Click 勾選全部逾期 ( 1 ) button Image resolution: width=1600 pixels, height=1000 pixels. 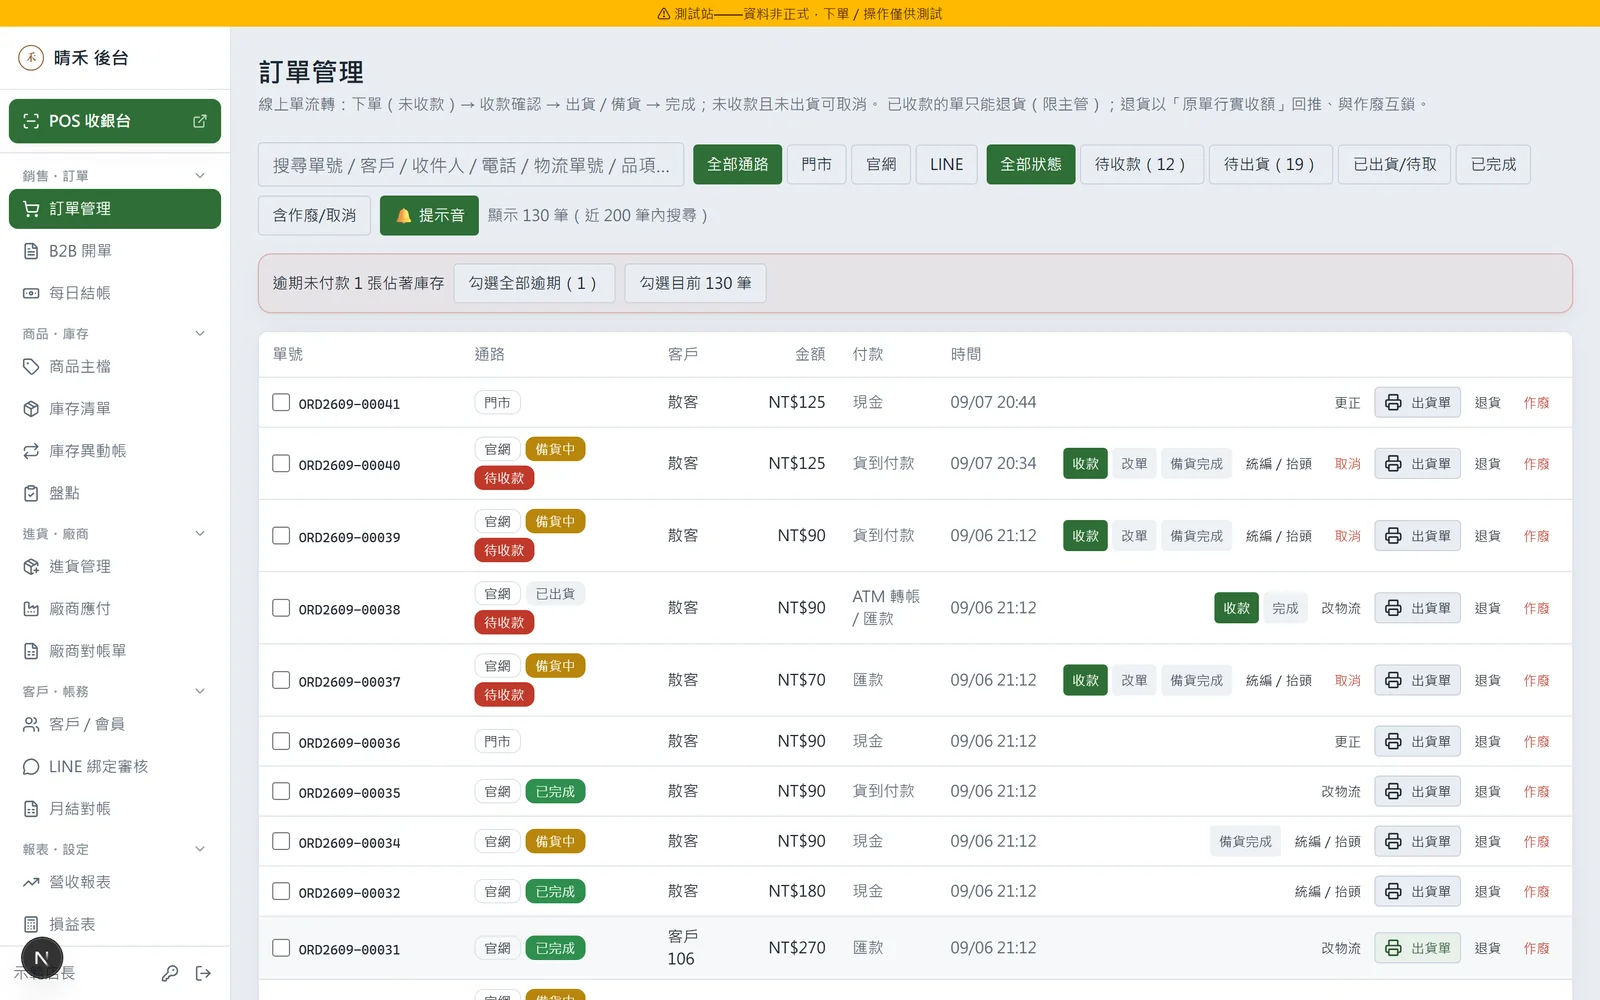(x=533, y=283)
